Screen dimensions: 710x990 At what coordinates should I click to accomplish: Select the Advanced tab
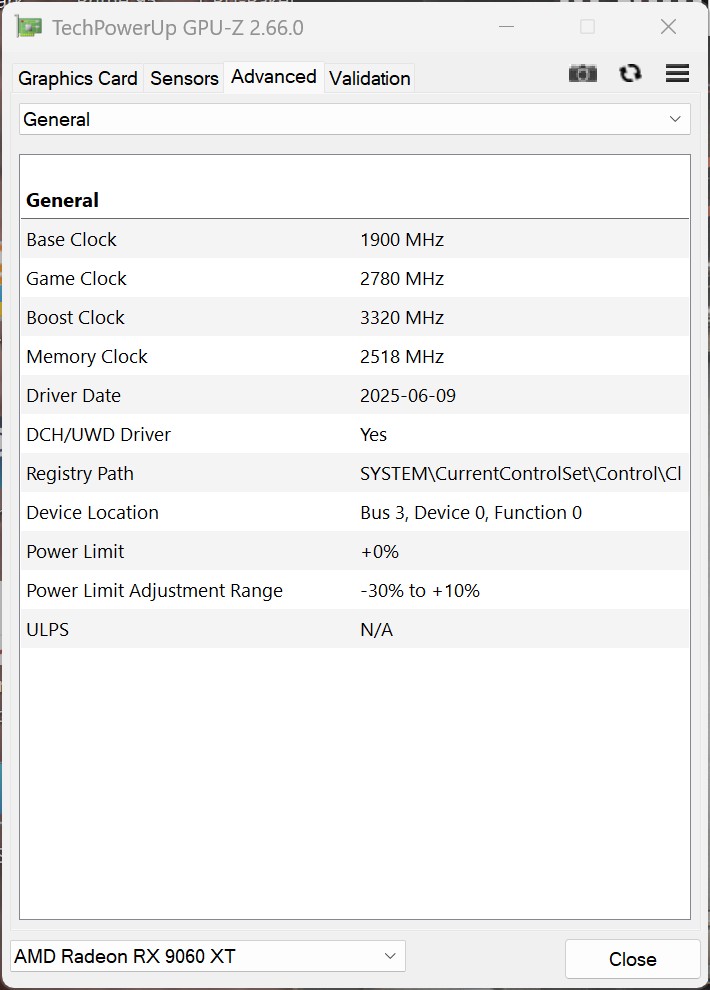point(273,77)
